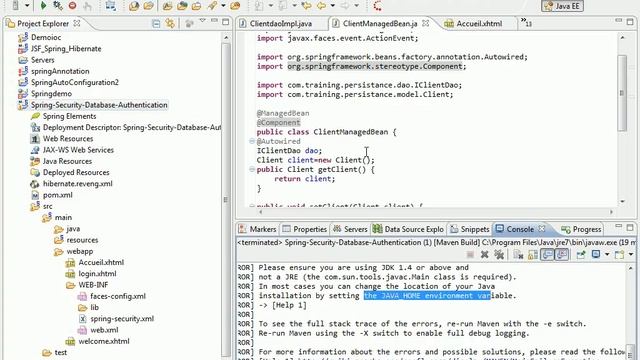Click Collapse All in Project Explorer
Screen dimensions: 640x360
156,24
